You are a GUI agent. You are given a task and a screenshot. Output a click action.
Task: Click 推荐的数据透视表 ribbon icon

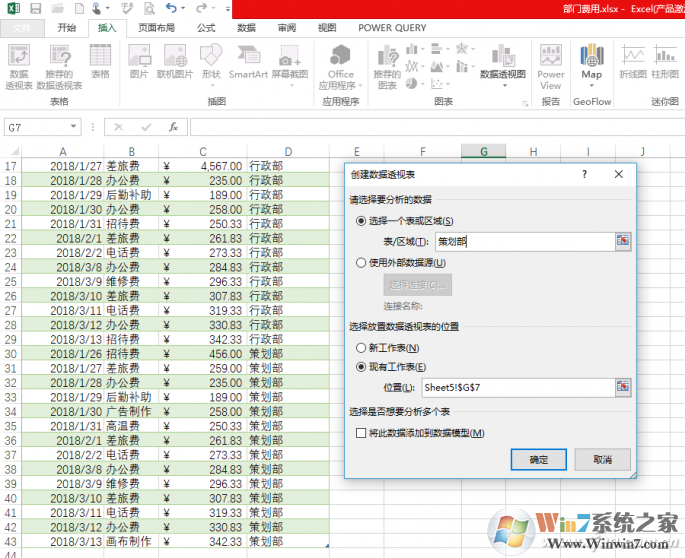60,62
